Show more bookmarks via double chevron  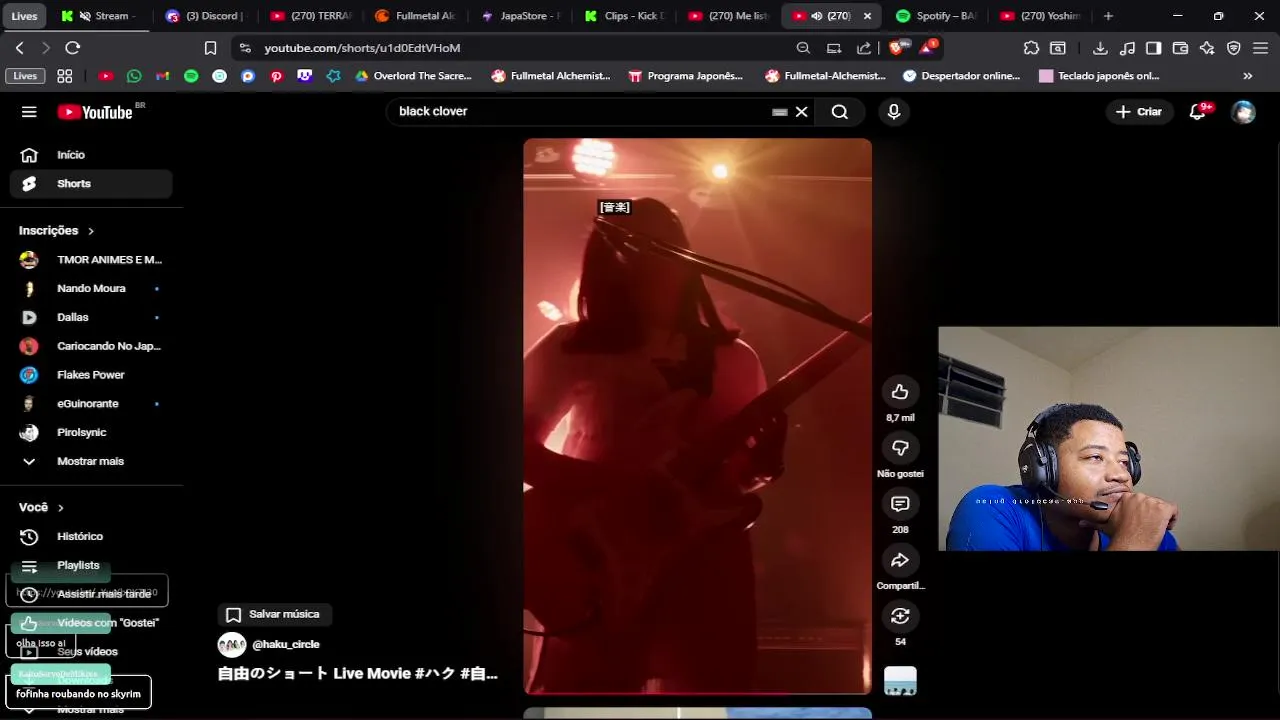(x=1247, y=76)
